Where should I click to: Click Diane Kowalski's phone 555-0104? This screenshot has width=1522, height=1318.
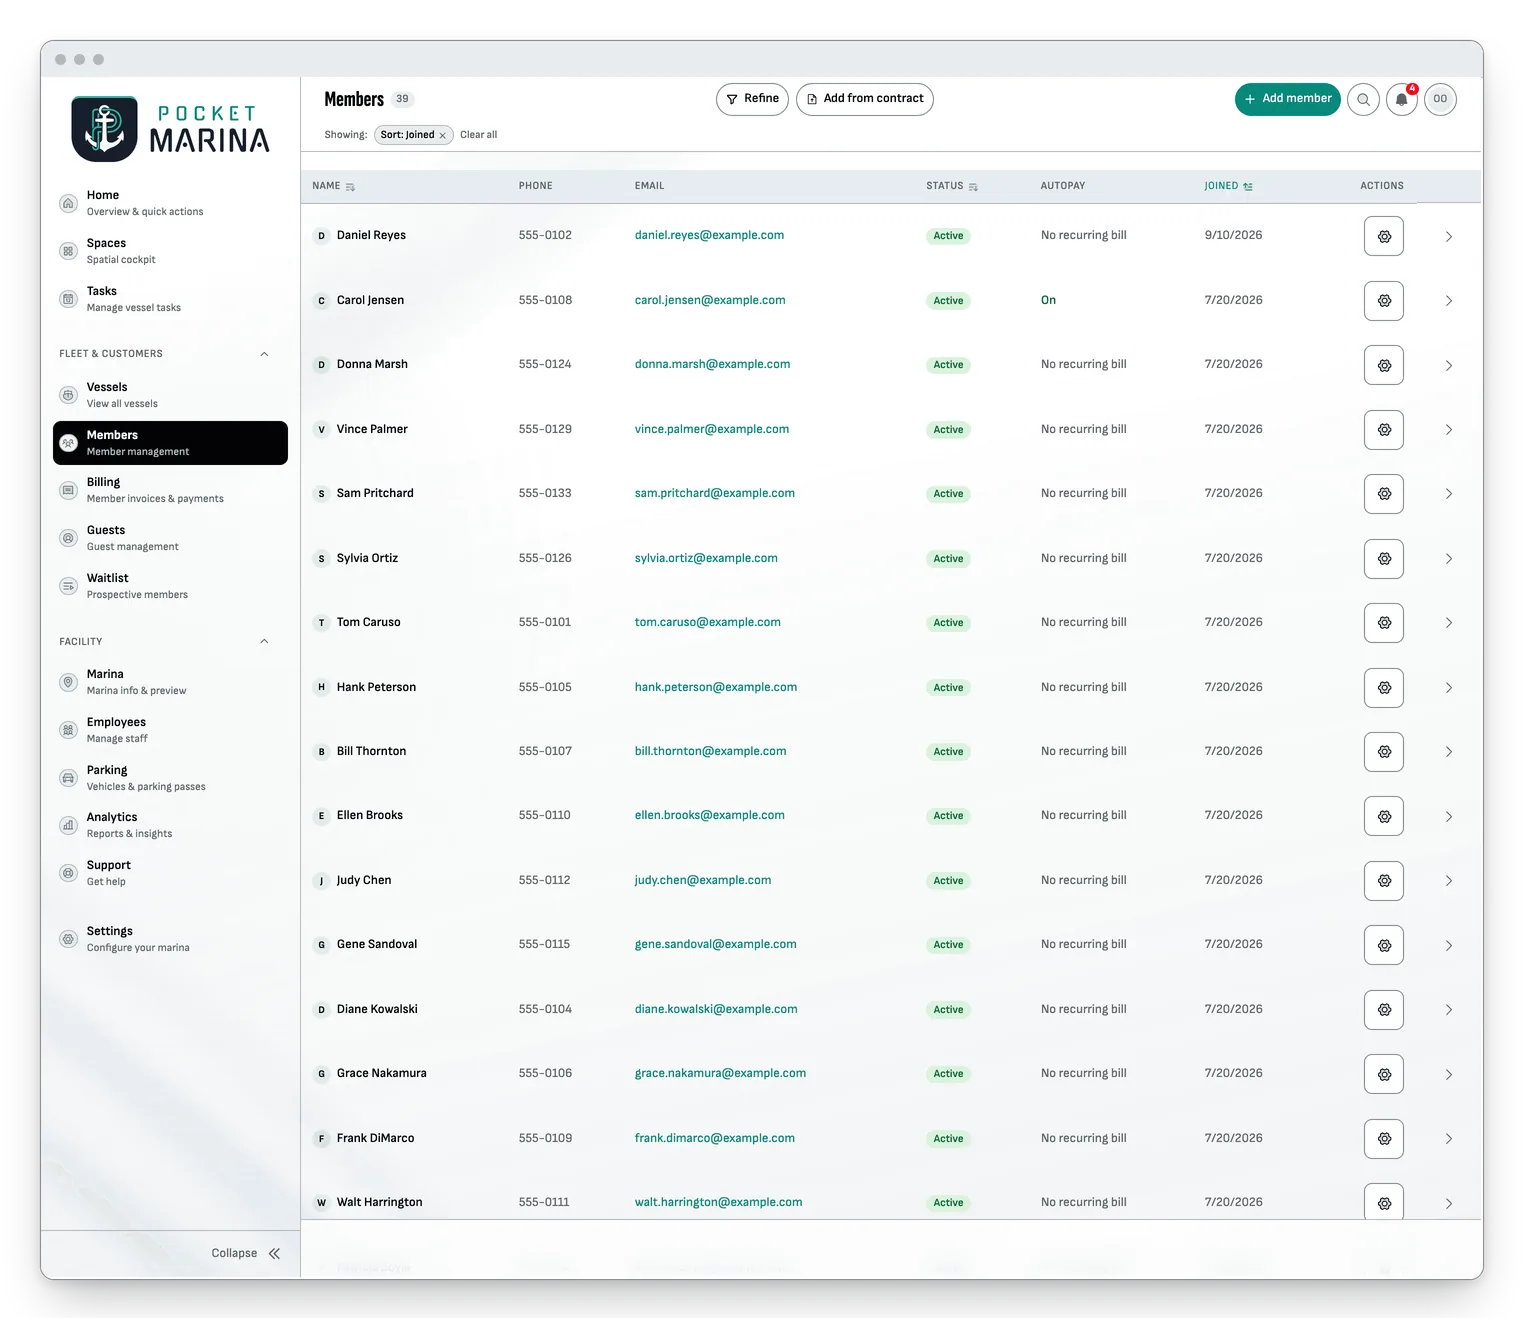545,1010
